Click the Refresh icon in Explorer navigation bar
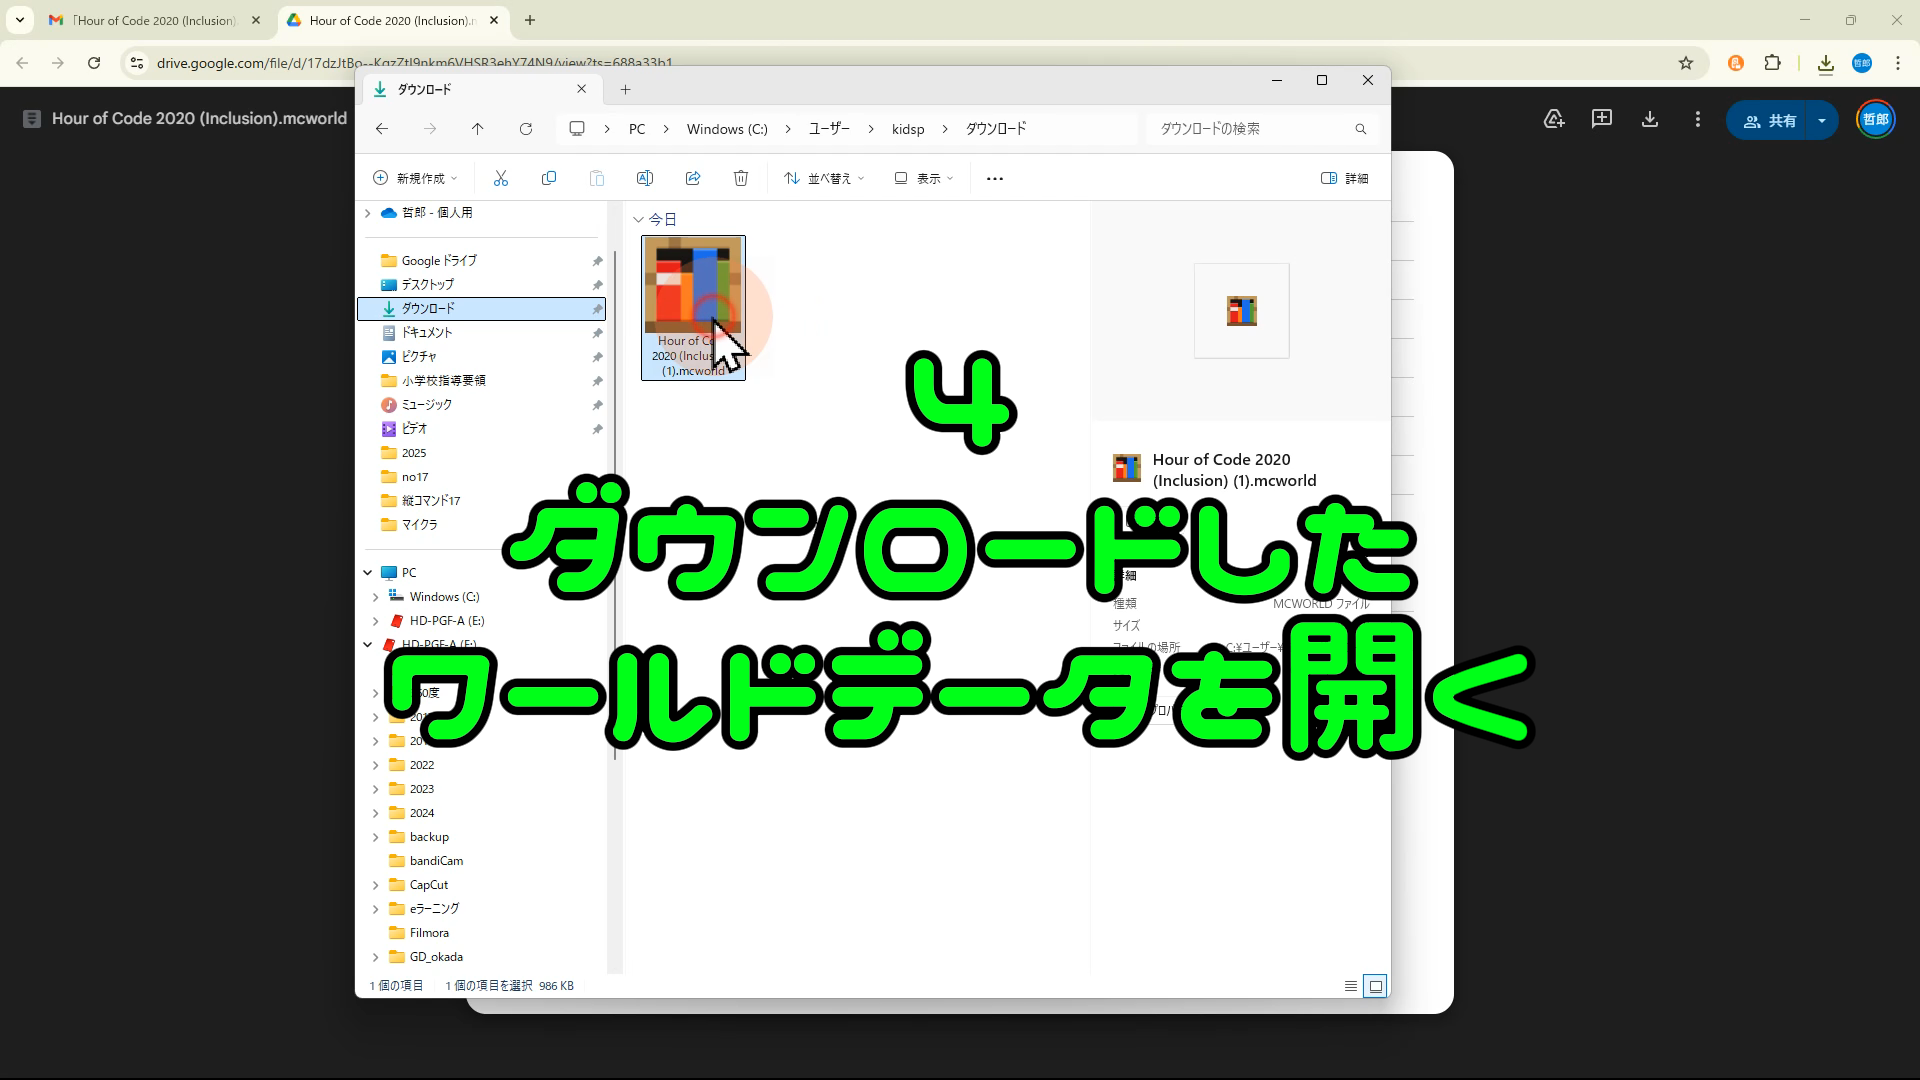The image size is (1920, 1080). click(x=526, y=129)
